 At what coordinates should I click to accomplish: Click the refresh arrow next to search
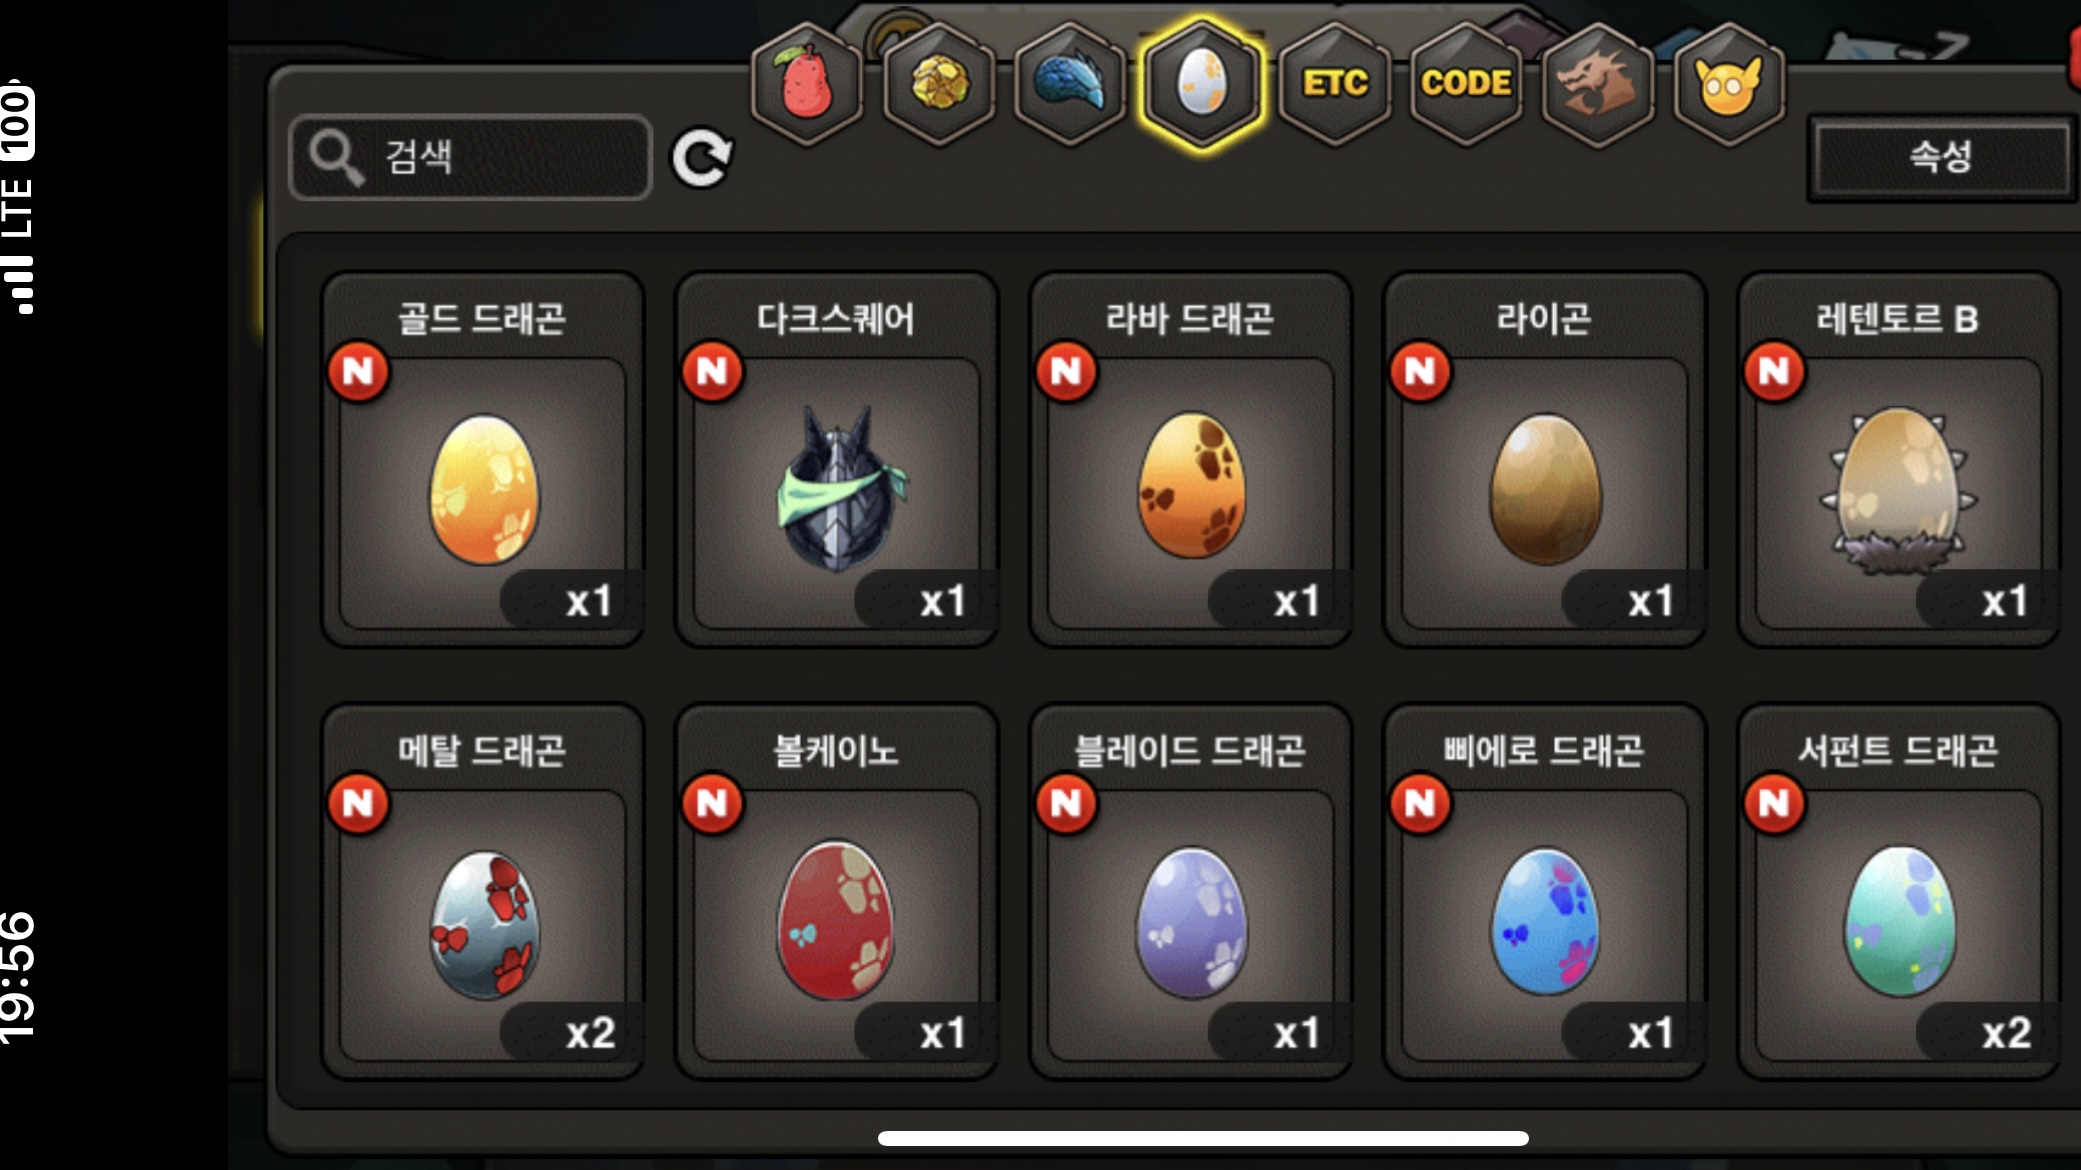701,157
